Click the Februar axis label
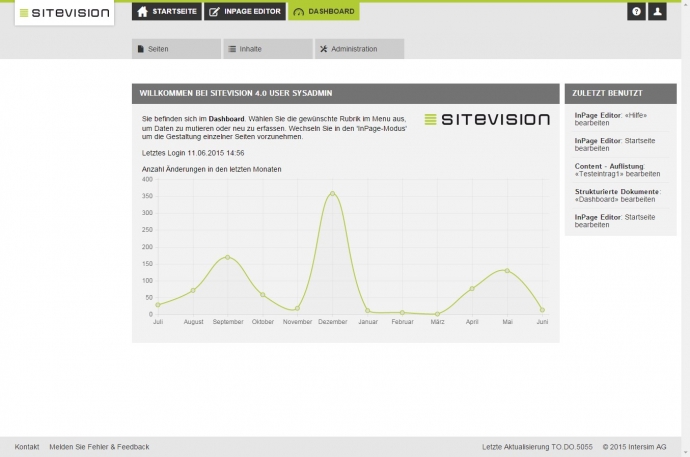 [x=403, y=322]
